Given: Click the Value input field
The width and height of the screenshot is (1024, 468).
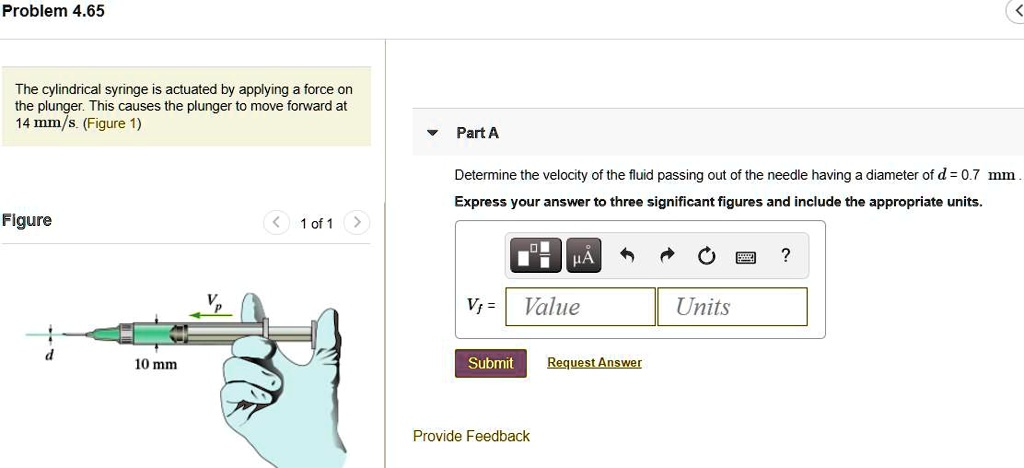Looking at the screenshot, I should [581, 306].
